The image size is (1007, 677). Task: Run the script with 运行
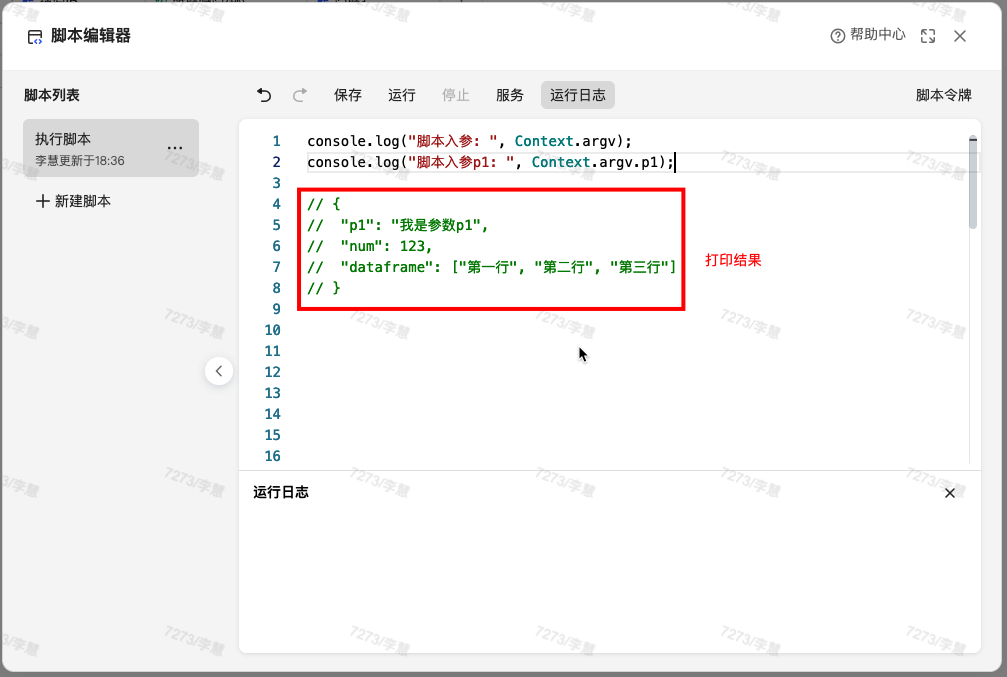402,95
